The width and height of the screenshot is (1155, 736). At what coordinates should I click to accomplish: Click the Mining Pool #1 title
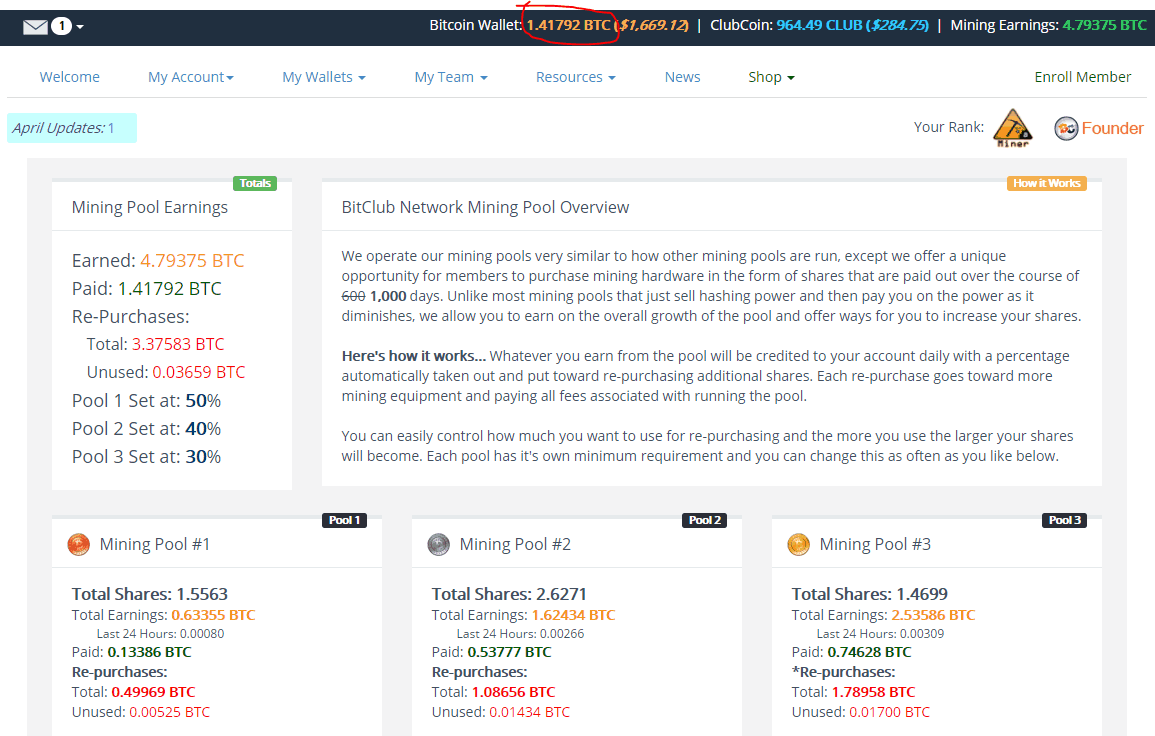[155, 544]
